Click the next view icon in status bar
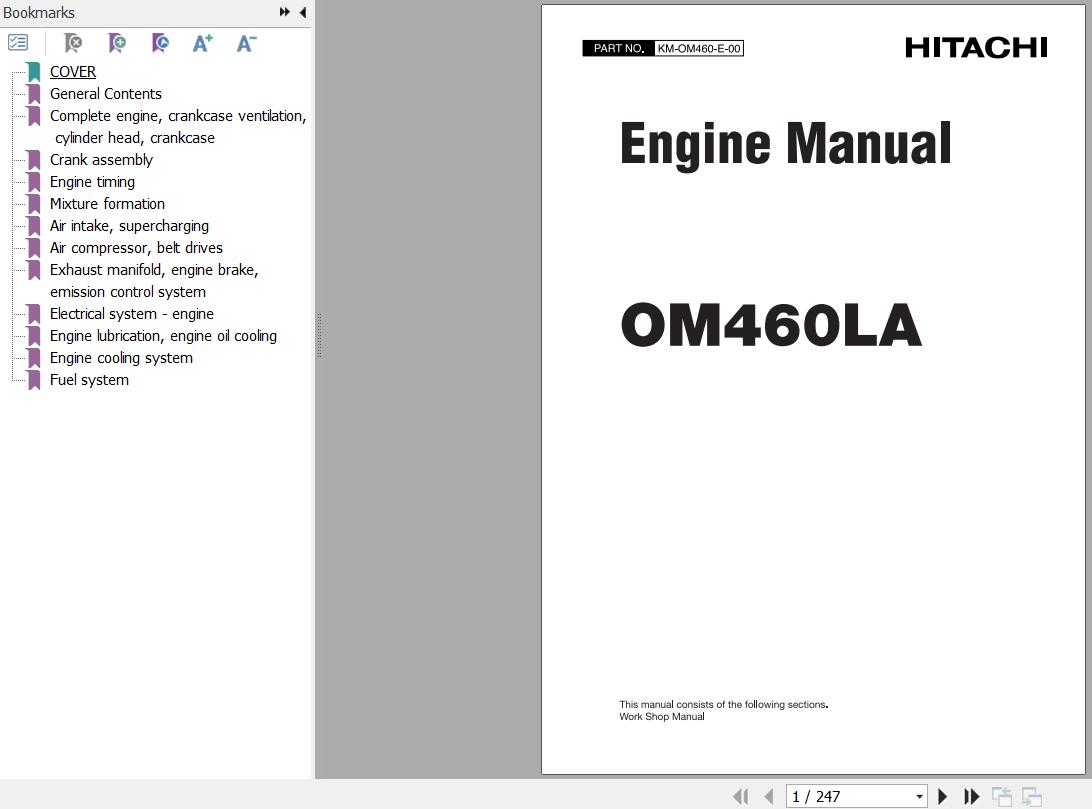The image size is (1092, 809). (1031, 796)
